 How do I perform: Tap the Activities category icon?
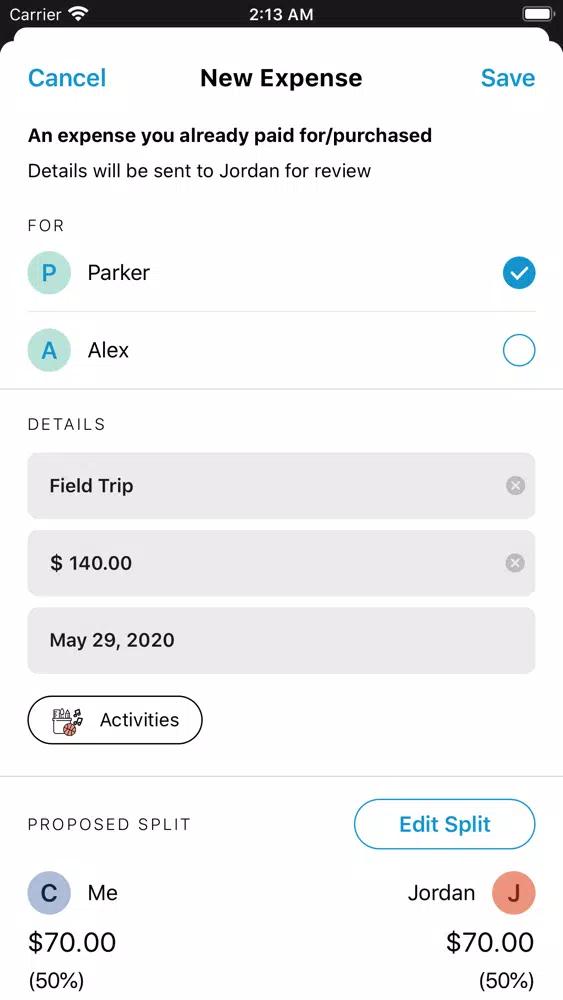[x=68, y=720]
